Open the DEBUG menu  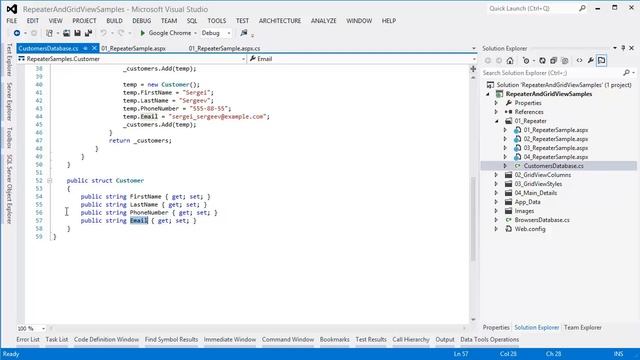point(141,20)
